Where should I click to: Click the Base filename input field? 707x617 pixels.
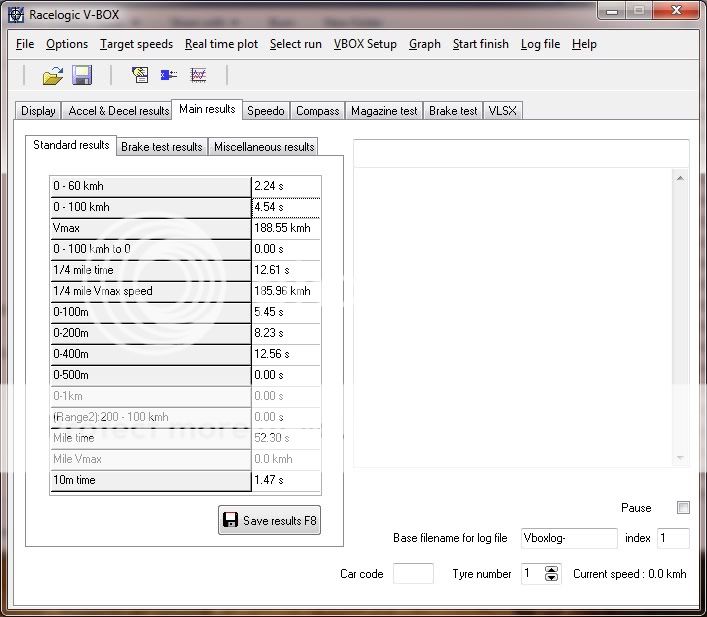(x=569, y=538)
